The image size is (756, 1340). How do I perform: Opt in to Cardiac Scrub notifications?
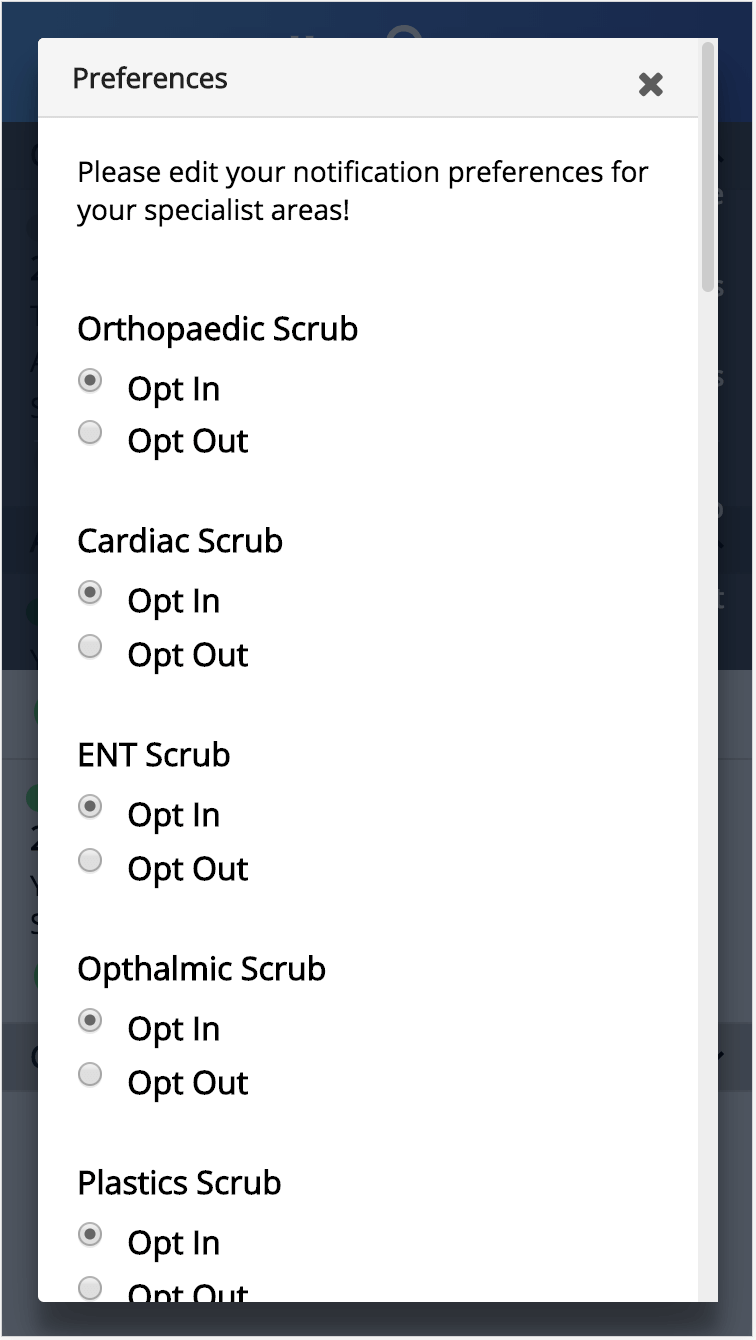[x=89, y=593]
